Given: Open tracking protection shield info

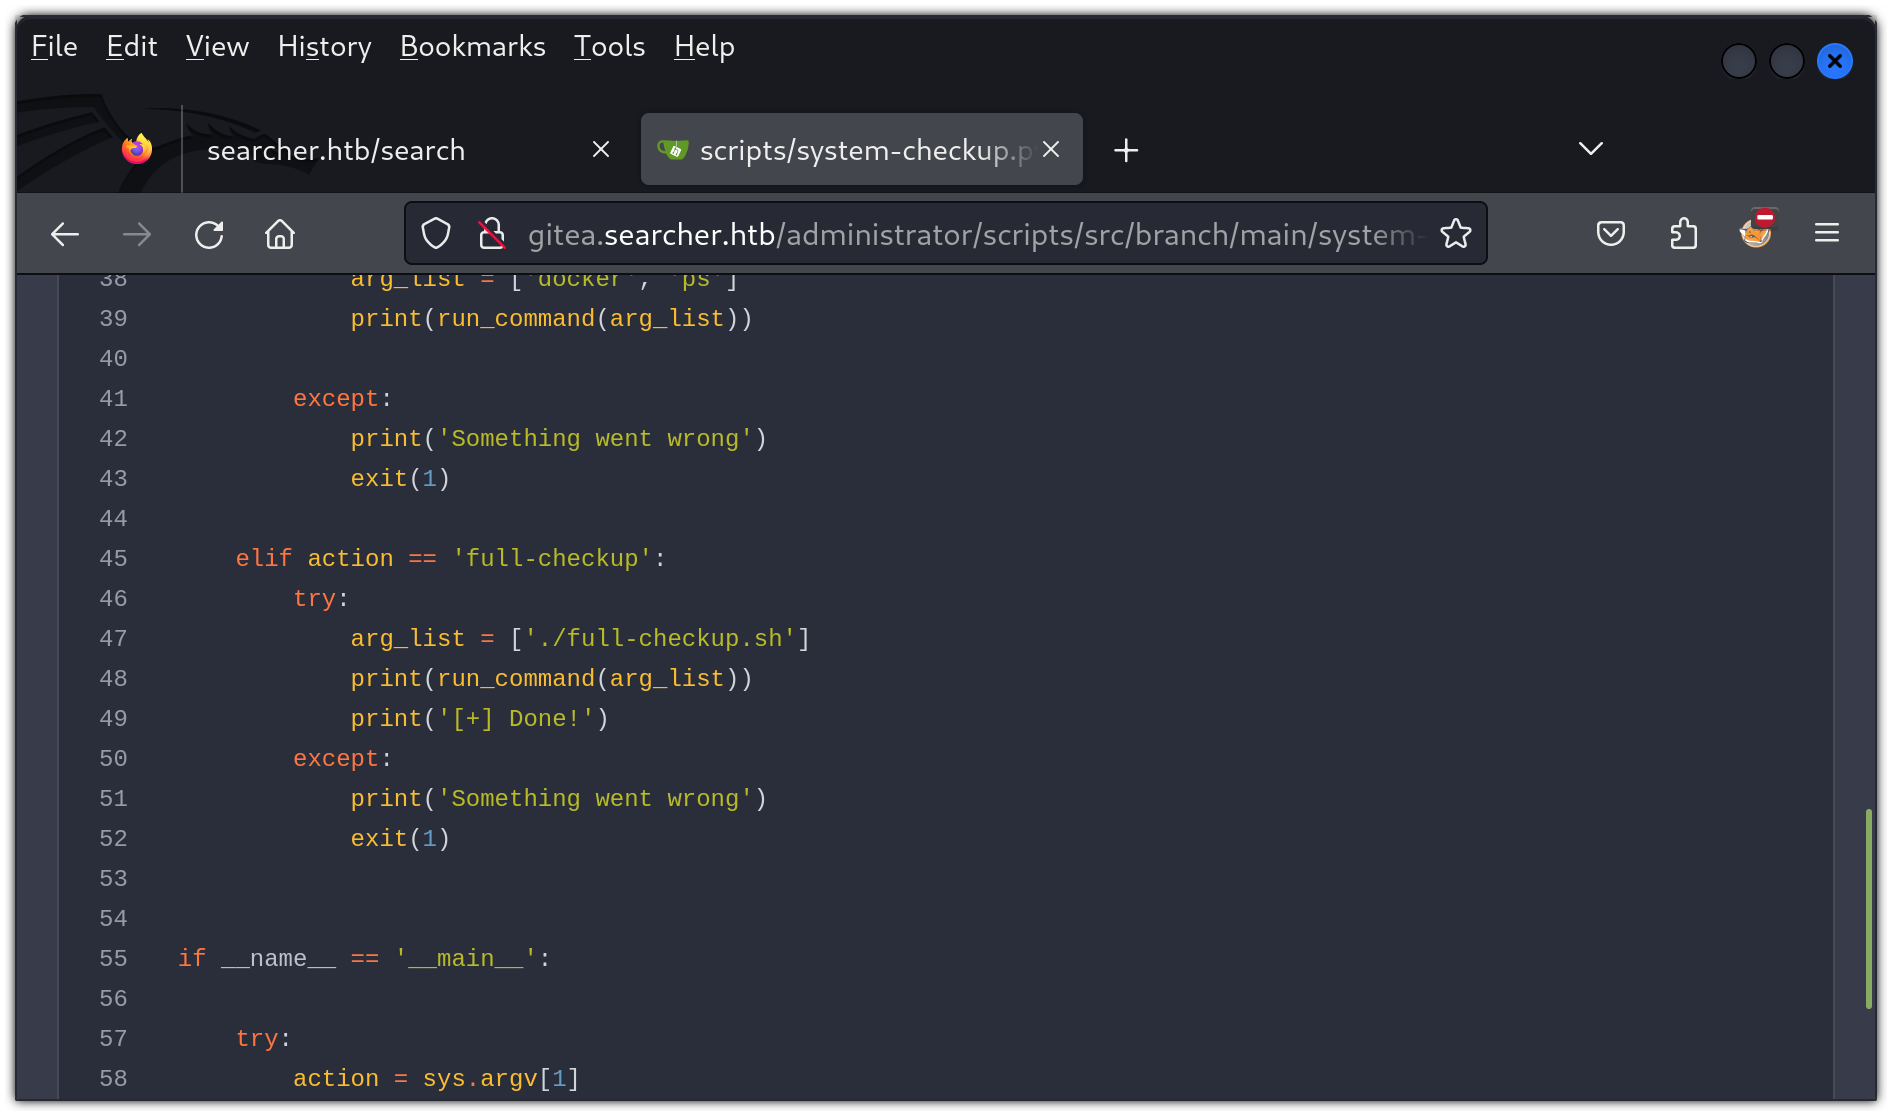Looking at the screenshot, I should [436, 234].
